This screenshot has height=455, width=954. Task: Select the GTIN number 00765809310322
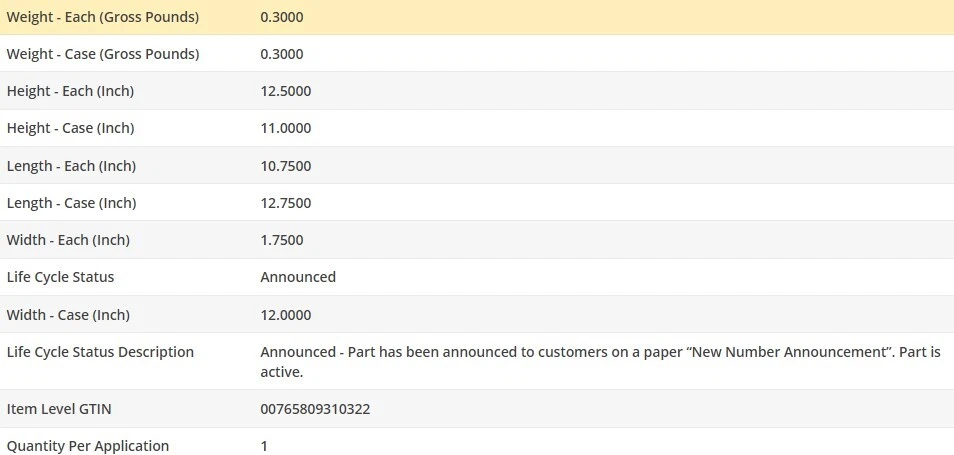pos(314,409)
